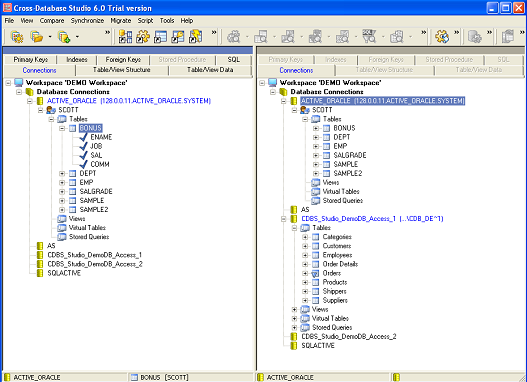Switch to Foreign Keys tab in left pane

123,59
